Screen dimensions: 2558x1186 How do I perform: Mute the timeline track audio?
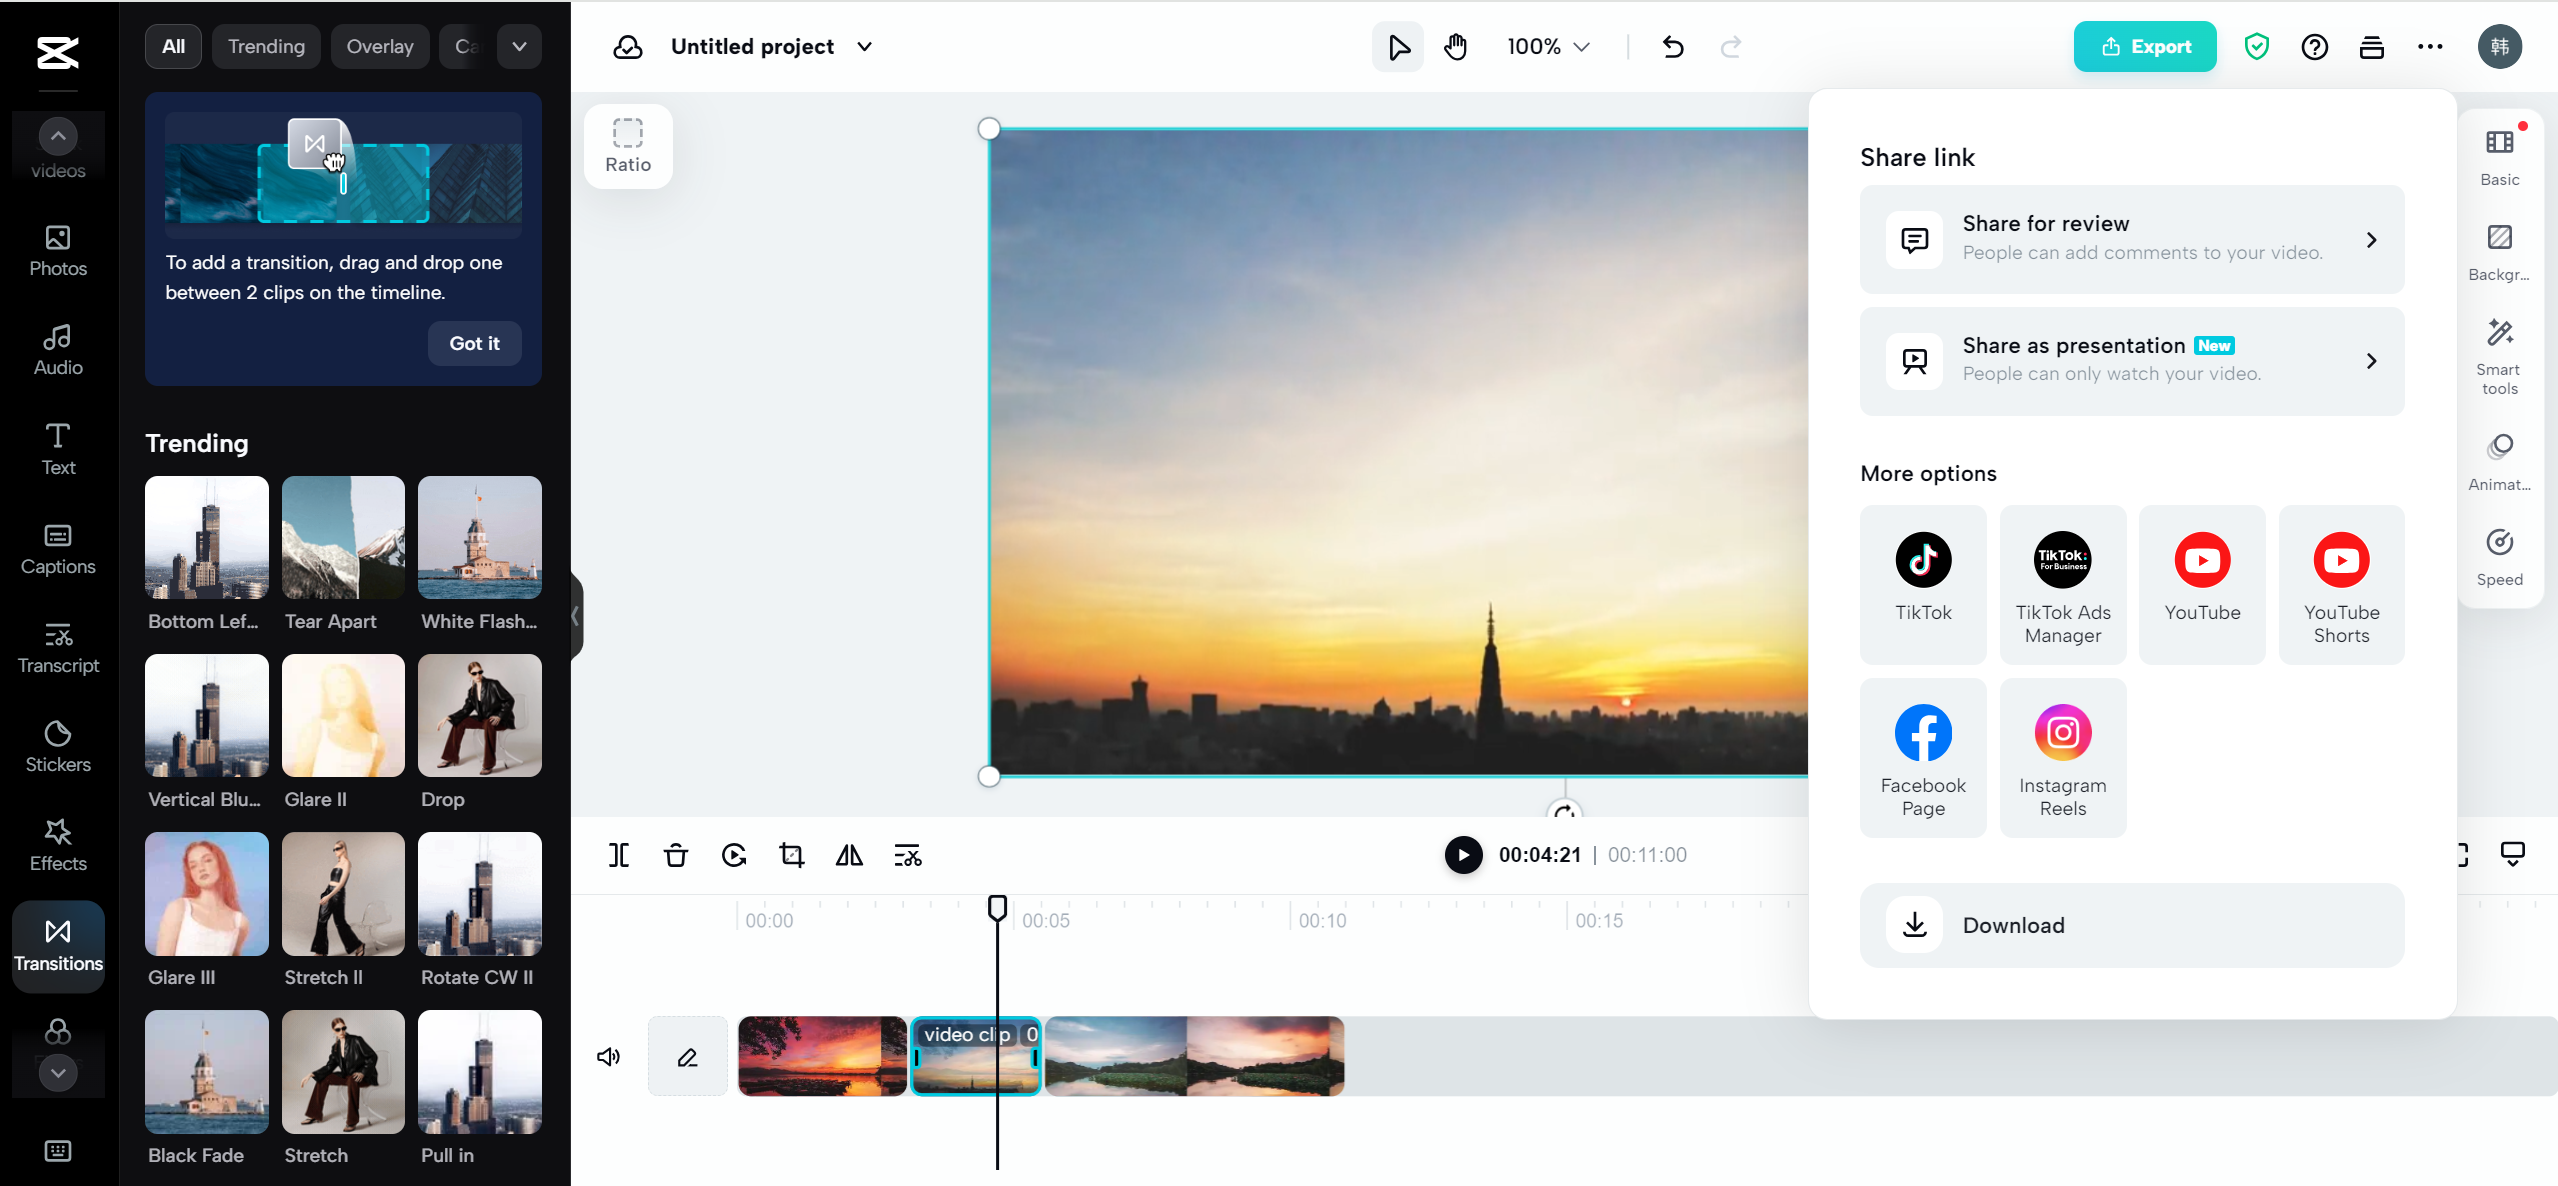click(608, 1057)
